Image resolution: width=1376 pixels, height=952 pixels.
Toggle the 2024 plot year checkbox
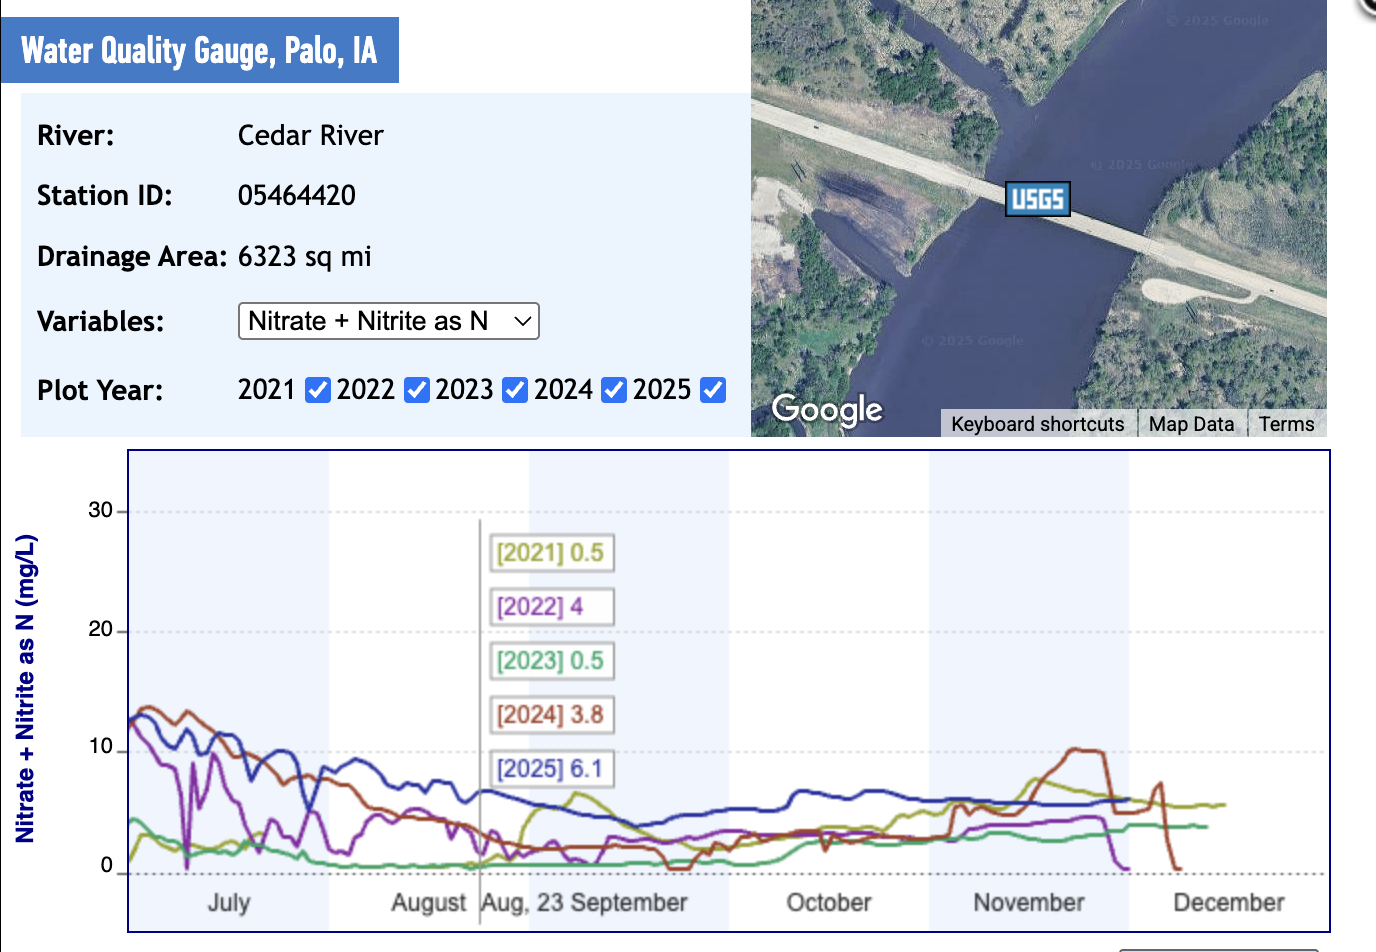point(614,390)
